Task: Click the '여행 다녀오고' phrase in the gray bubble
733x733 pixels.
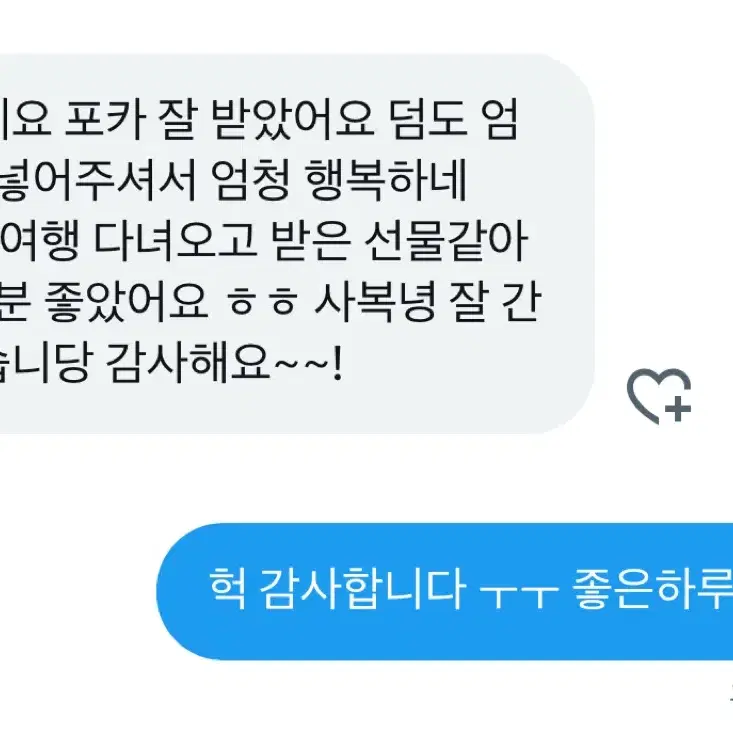Action: click(x=128, y=242)
